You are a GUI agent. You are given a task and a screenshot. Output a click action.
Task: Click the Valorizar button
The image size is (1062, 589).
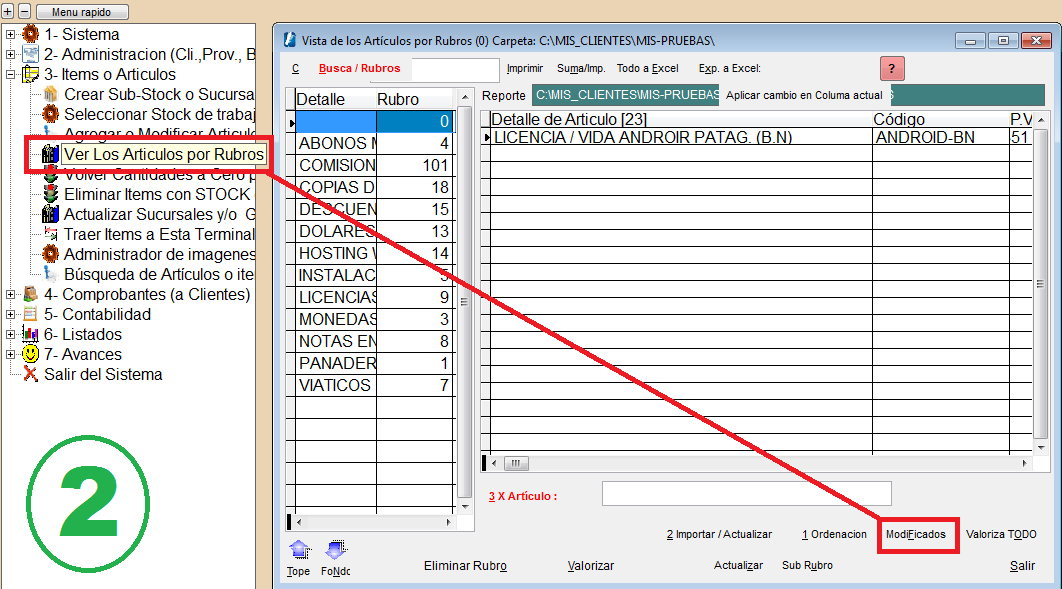coord(591,566)
